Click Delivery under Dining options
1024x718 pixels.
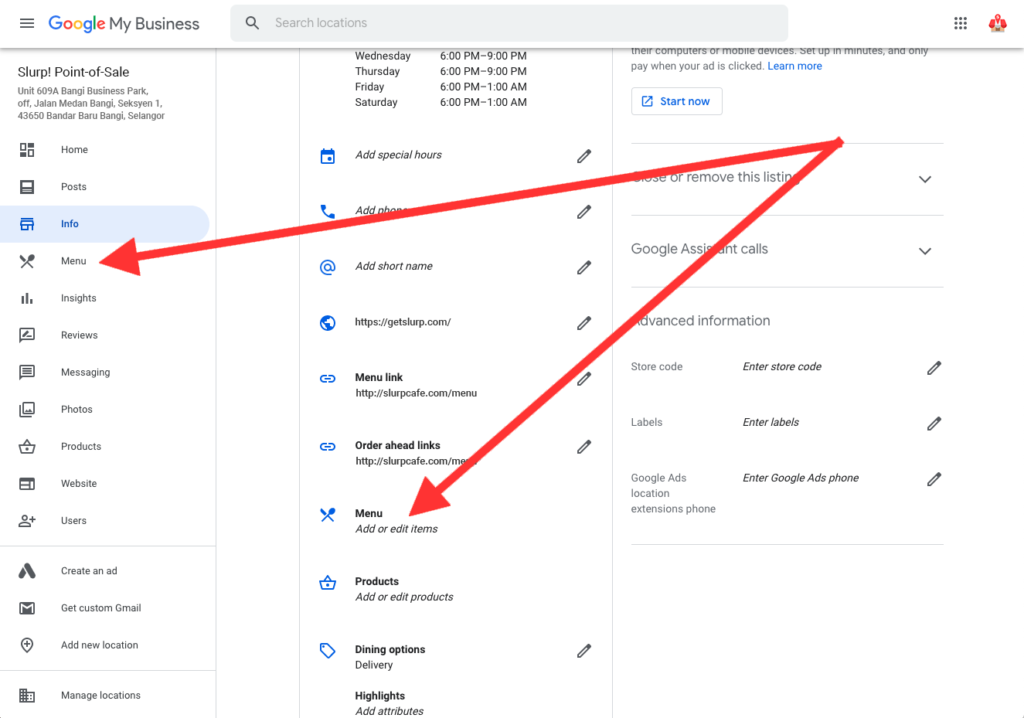(x=374, y=664)
